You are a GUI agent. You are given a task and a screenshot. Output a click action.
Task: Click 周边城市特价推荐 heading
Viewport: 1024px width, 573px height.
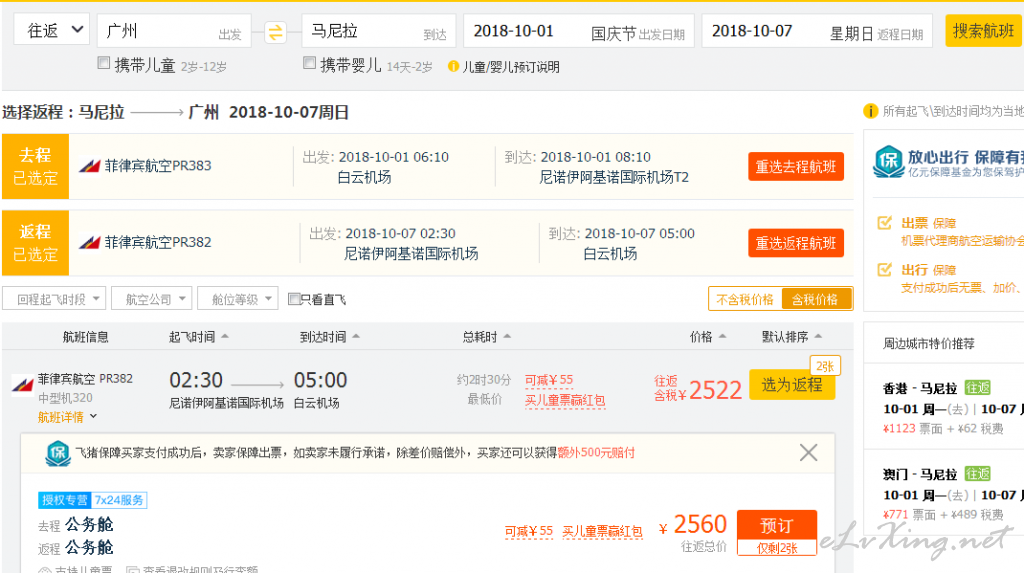pos(929,344)
